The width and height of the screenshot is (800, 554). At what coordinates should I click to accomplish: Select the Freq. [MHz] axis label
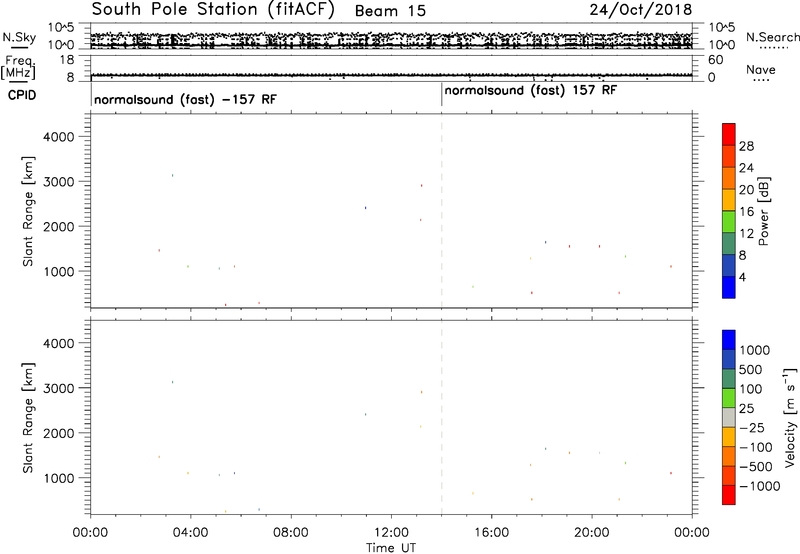pyautogui.click(x=18, y=68)
